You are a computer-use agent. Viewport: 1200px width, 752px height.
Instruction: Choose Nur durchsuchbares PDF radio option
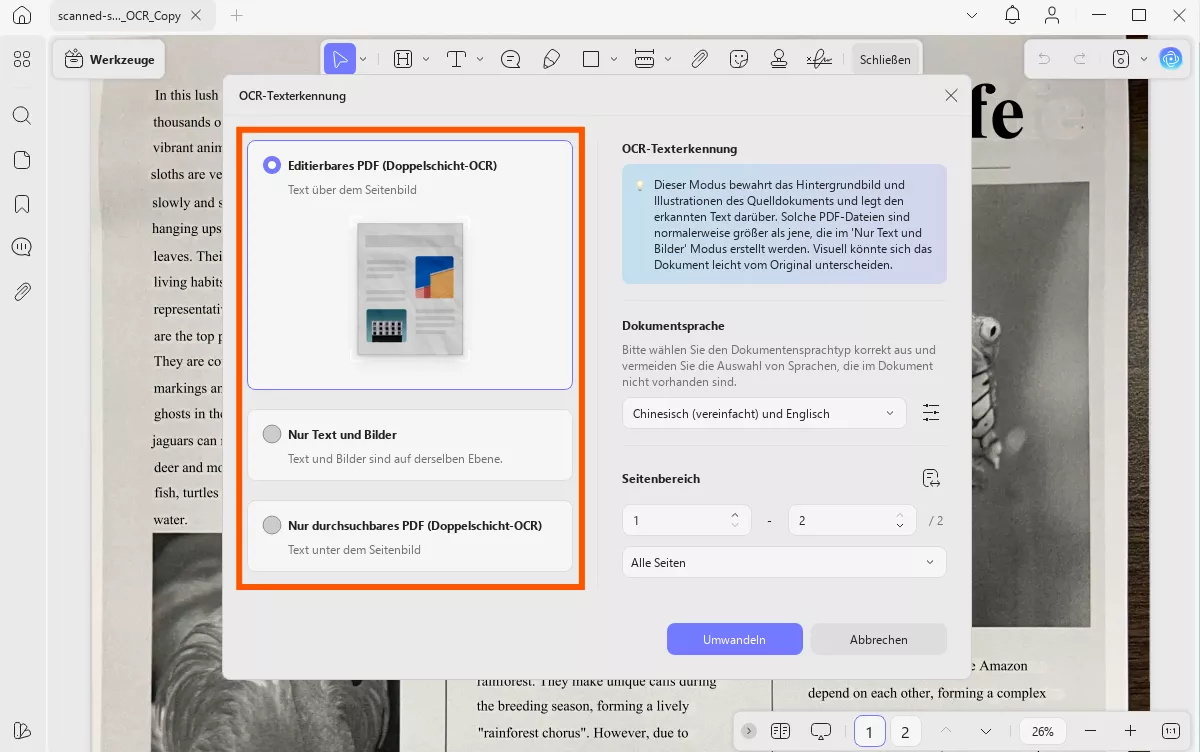point(272,525)
